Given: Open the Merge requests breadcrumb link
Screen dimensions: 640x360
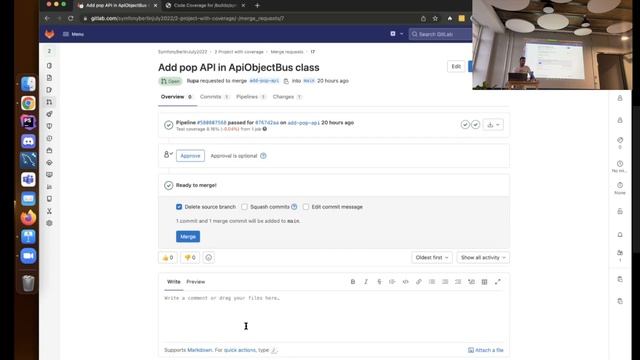Looking at the screenshot, I should (287, 52).
